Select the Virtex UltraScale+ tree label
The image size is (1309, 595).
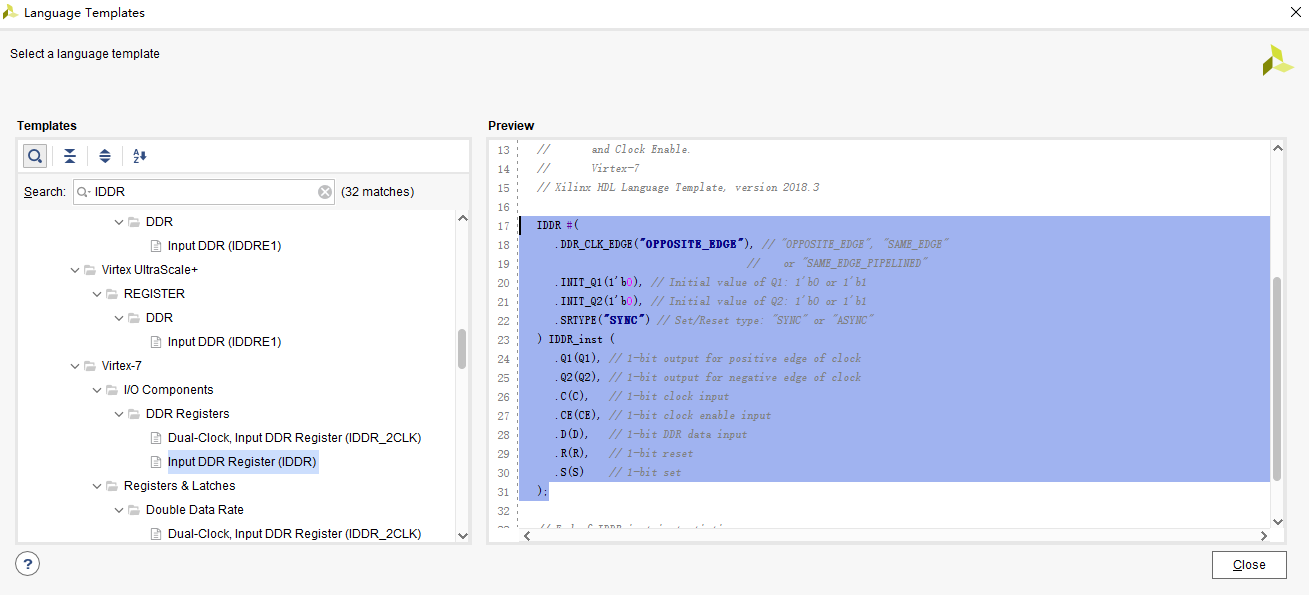[149, 270]
